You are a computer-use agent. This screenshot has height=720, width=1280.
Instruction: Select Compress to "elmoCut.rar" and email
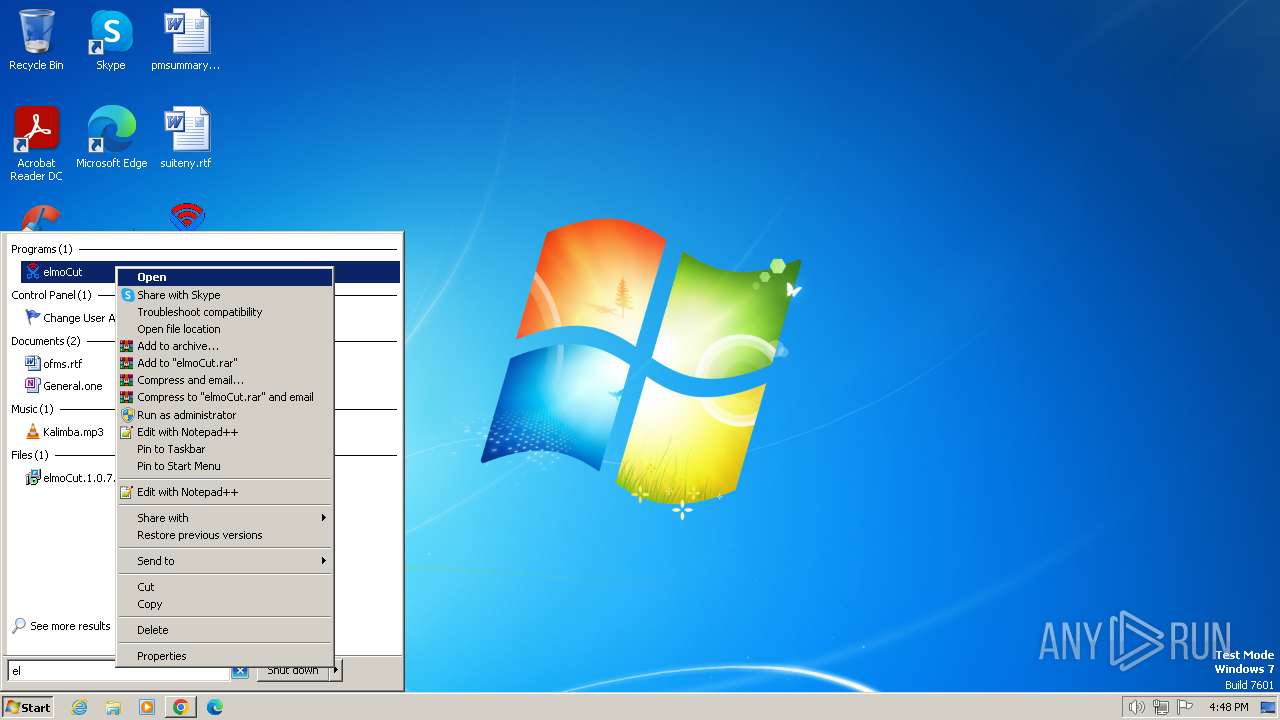225,397
